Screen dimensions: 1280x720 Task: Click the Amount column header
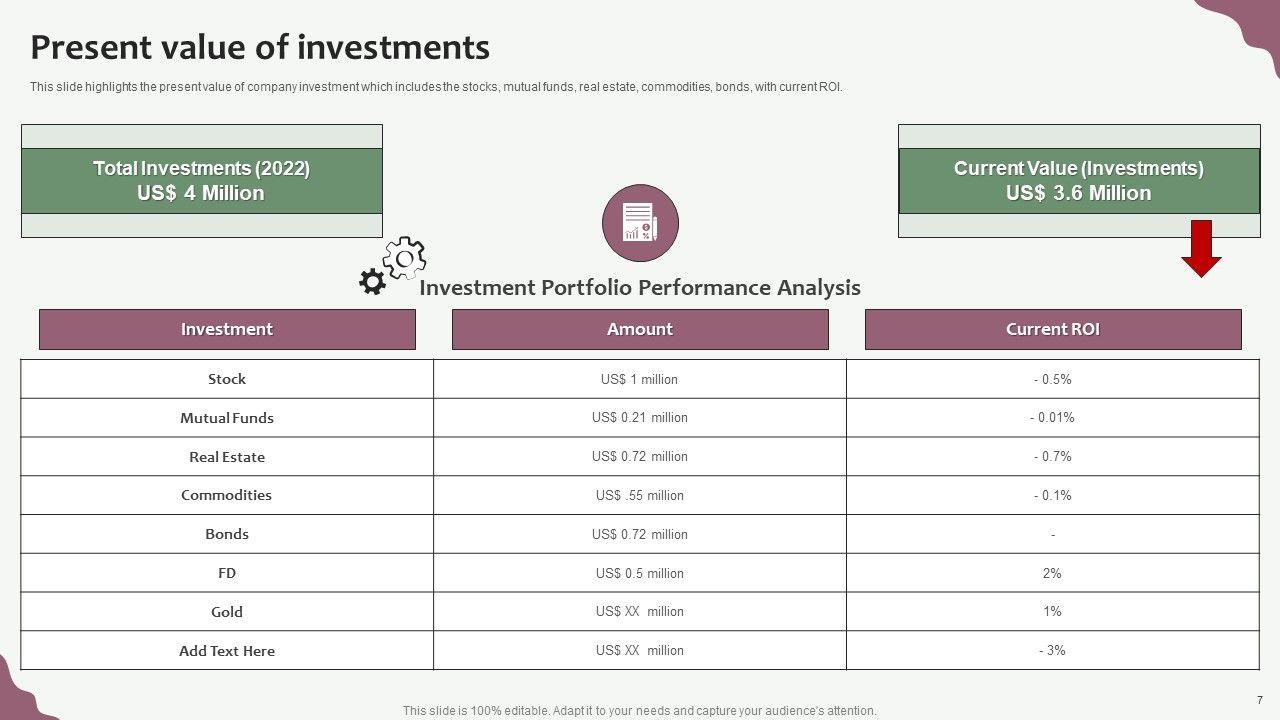pyautogui.click(x=640, y=329)
